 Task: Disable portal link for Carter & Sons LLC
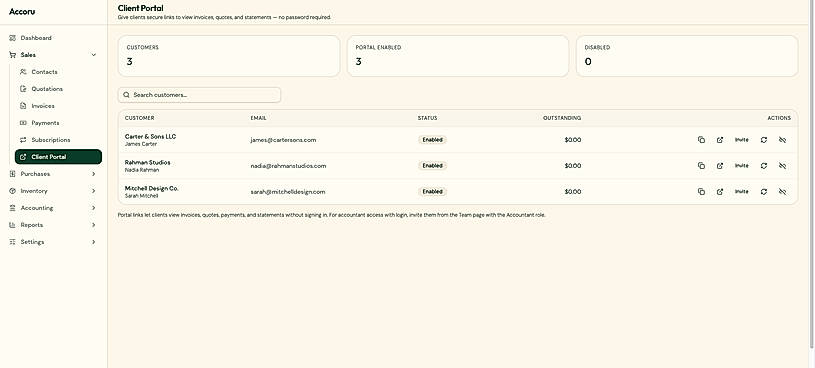tap(782, 140)
